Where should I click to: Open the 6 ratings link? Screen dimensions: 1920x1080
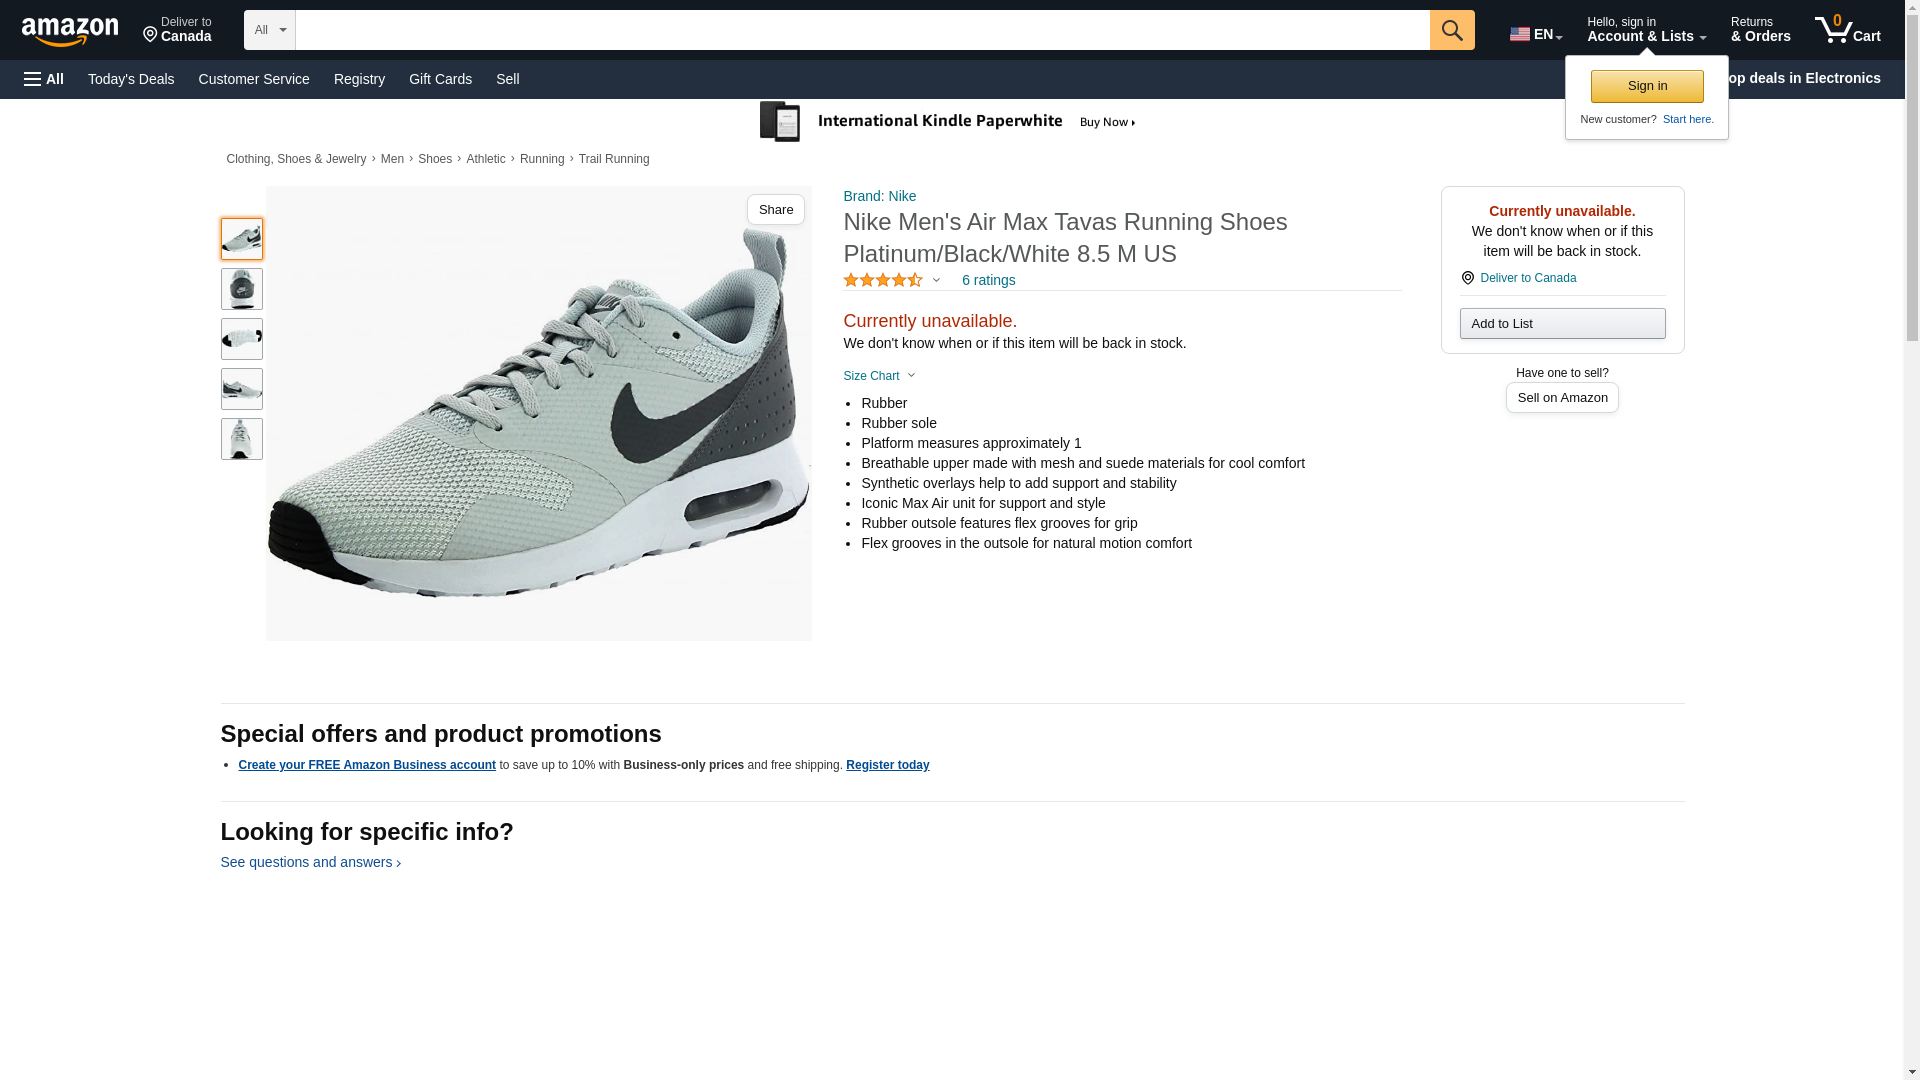[988, 281]
